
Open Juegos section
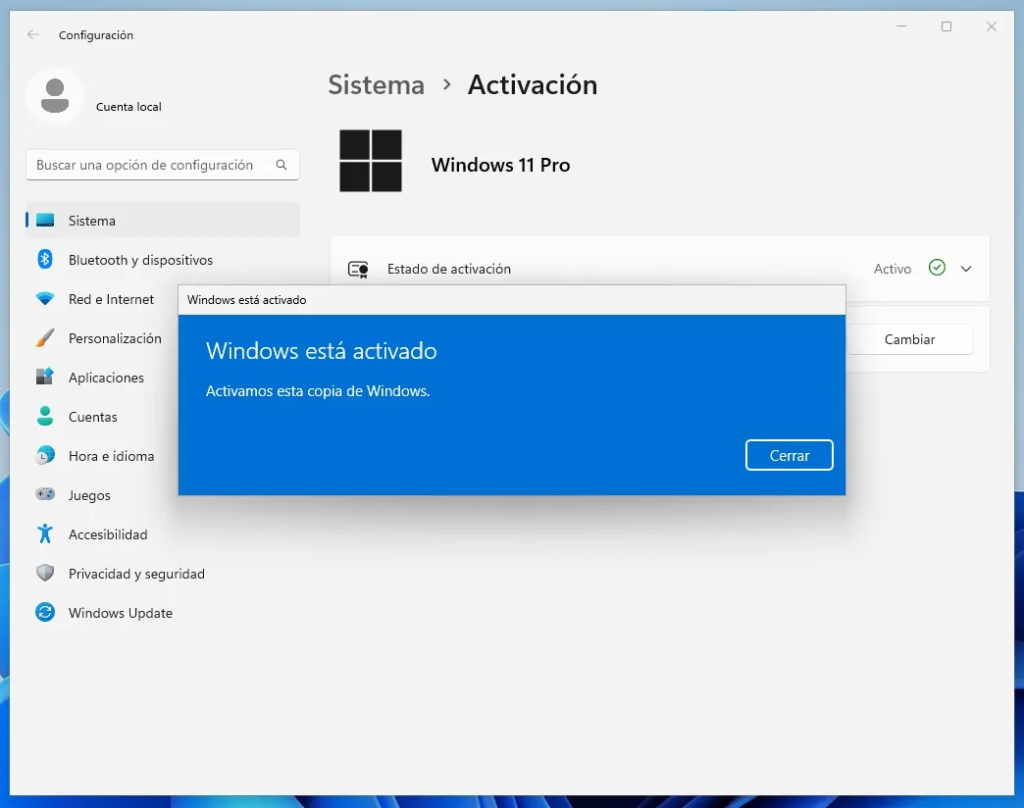[x=89, y=495]
